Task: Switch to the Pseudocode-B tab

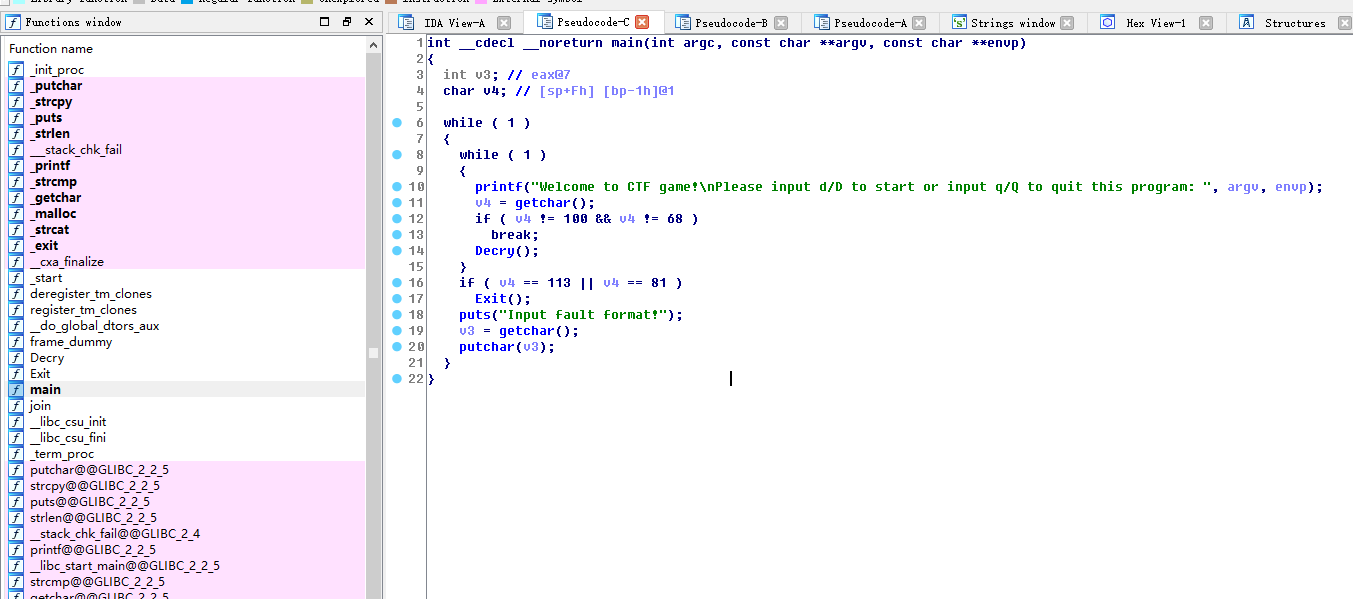Action: (731, 23)
